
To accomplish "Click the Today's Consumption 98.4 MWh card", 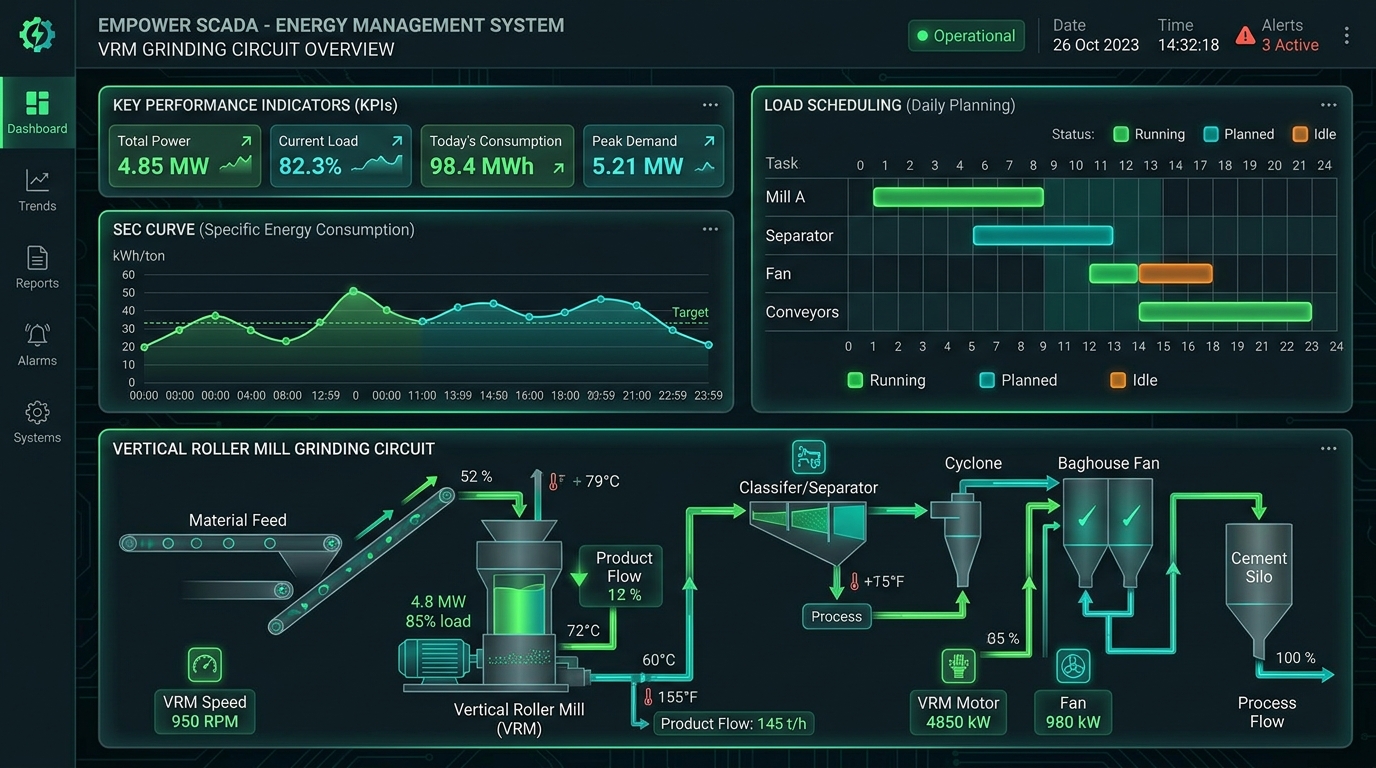I will click(497, 156).
